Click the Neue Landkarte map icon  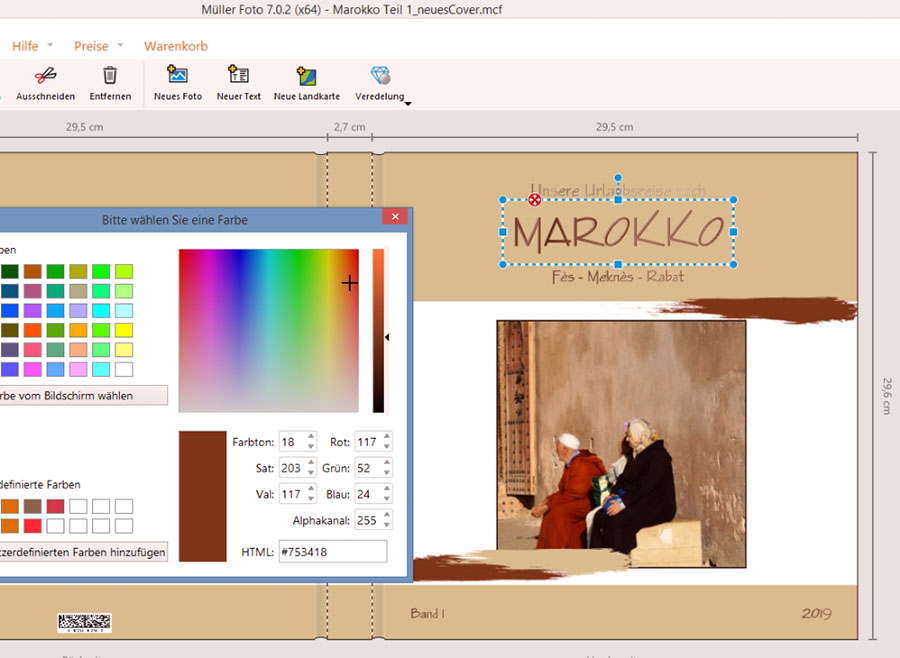coord(307,76)
